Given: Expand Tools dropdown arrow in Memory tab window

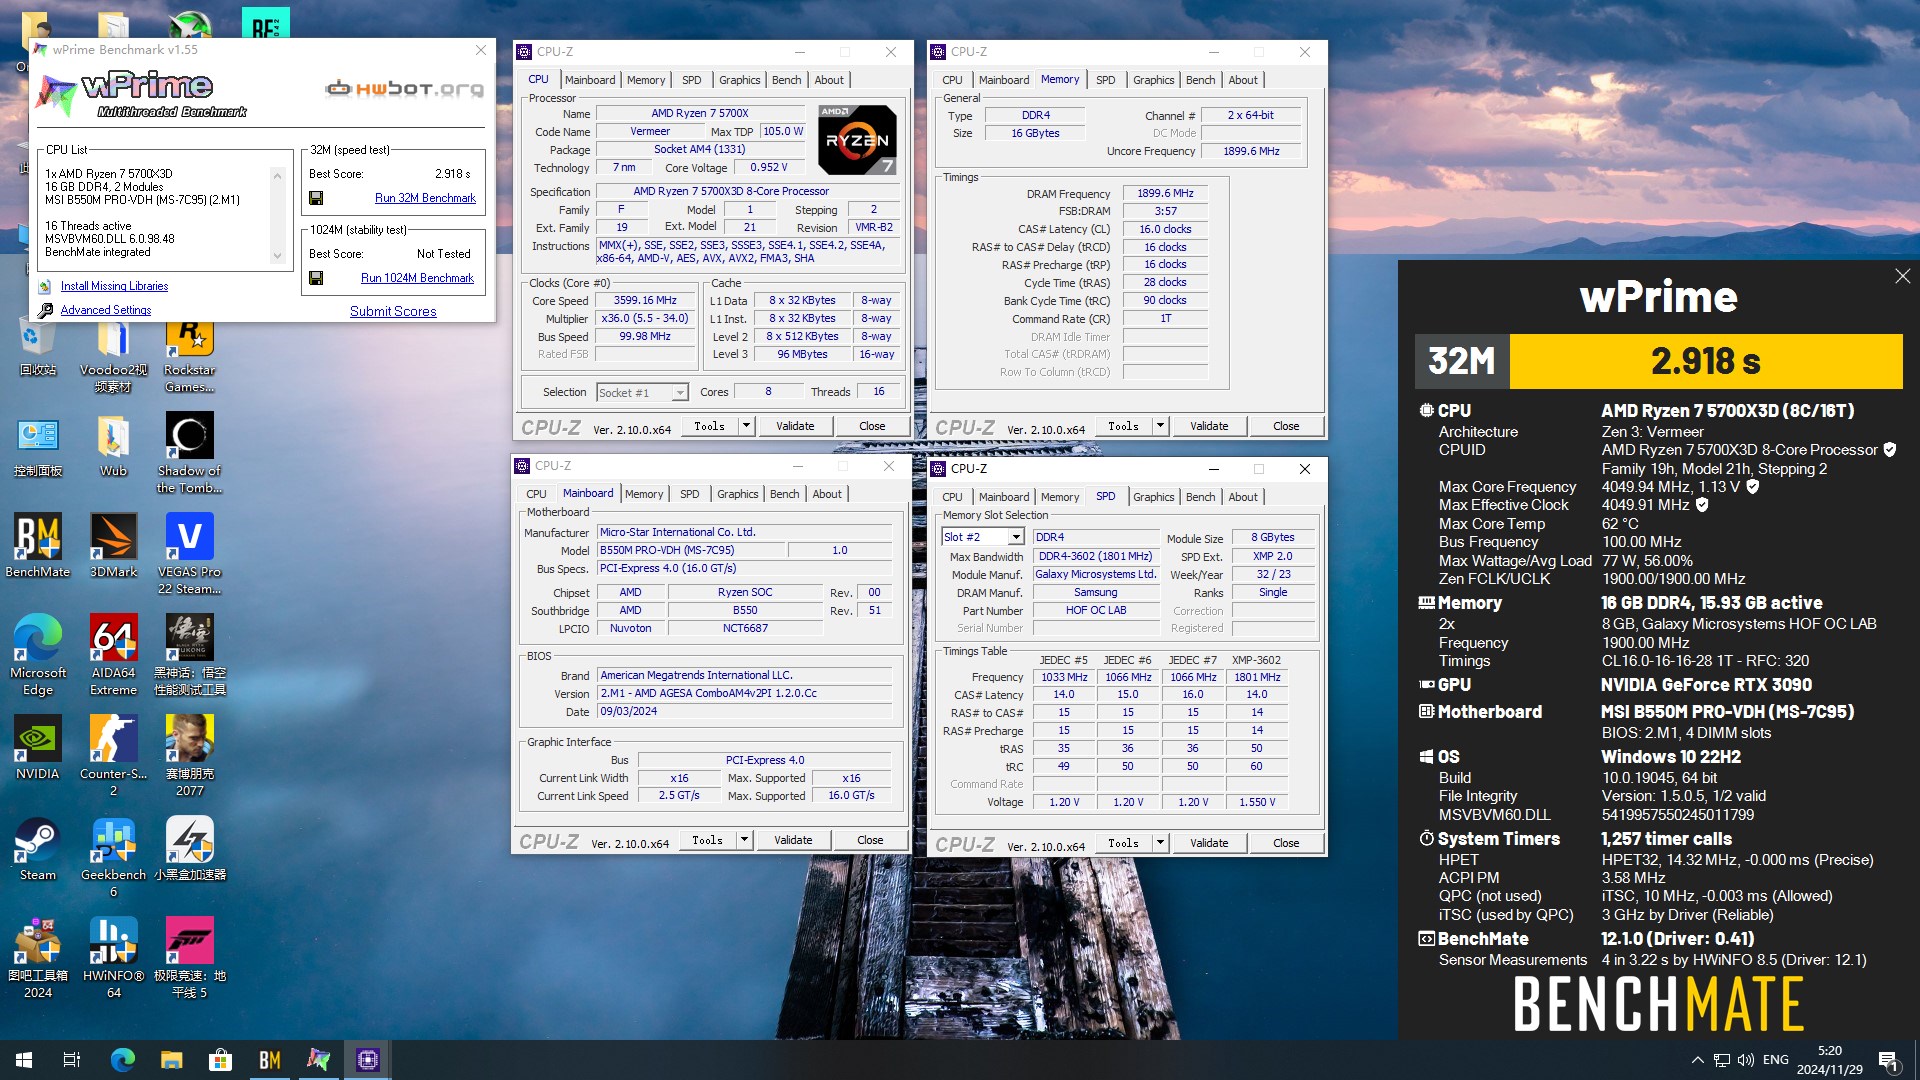Looking at the screenshot, I should point(1160,426).
